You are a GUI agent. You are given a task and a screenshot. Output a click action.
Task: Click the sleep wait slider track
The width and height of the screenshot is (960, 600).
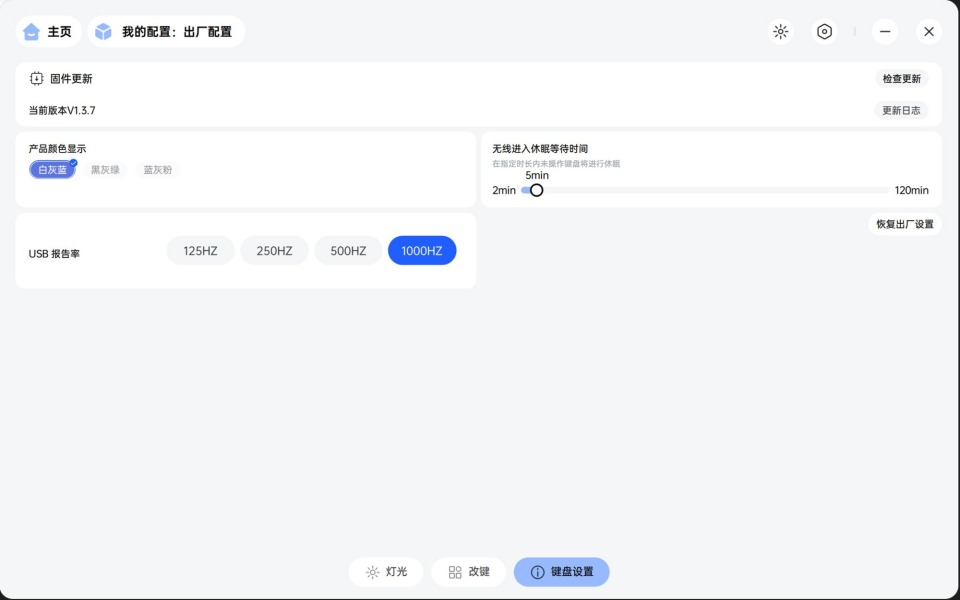(705, 190)
